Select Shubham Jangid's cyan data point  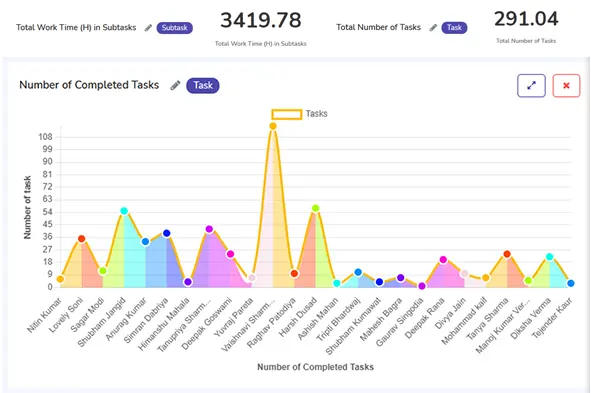(124, 211)
